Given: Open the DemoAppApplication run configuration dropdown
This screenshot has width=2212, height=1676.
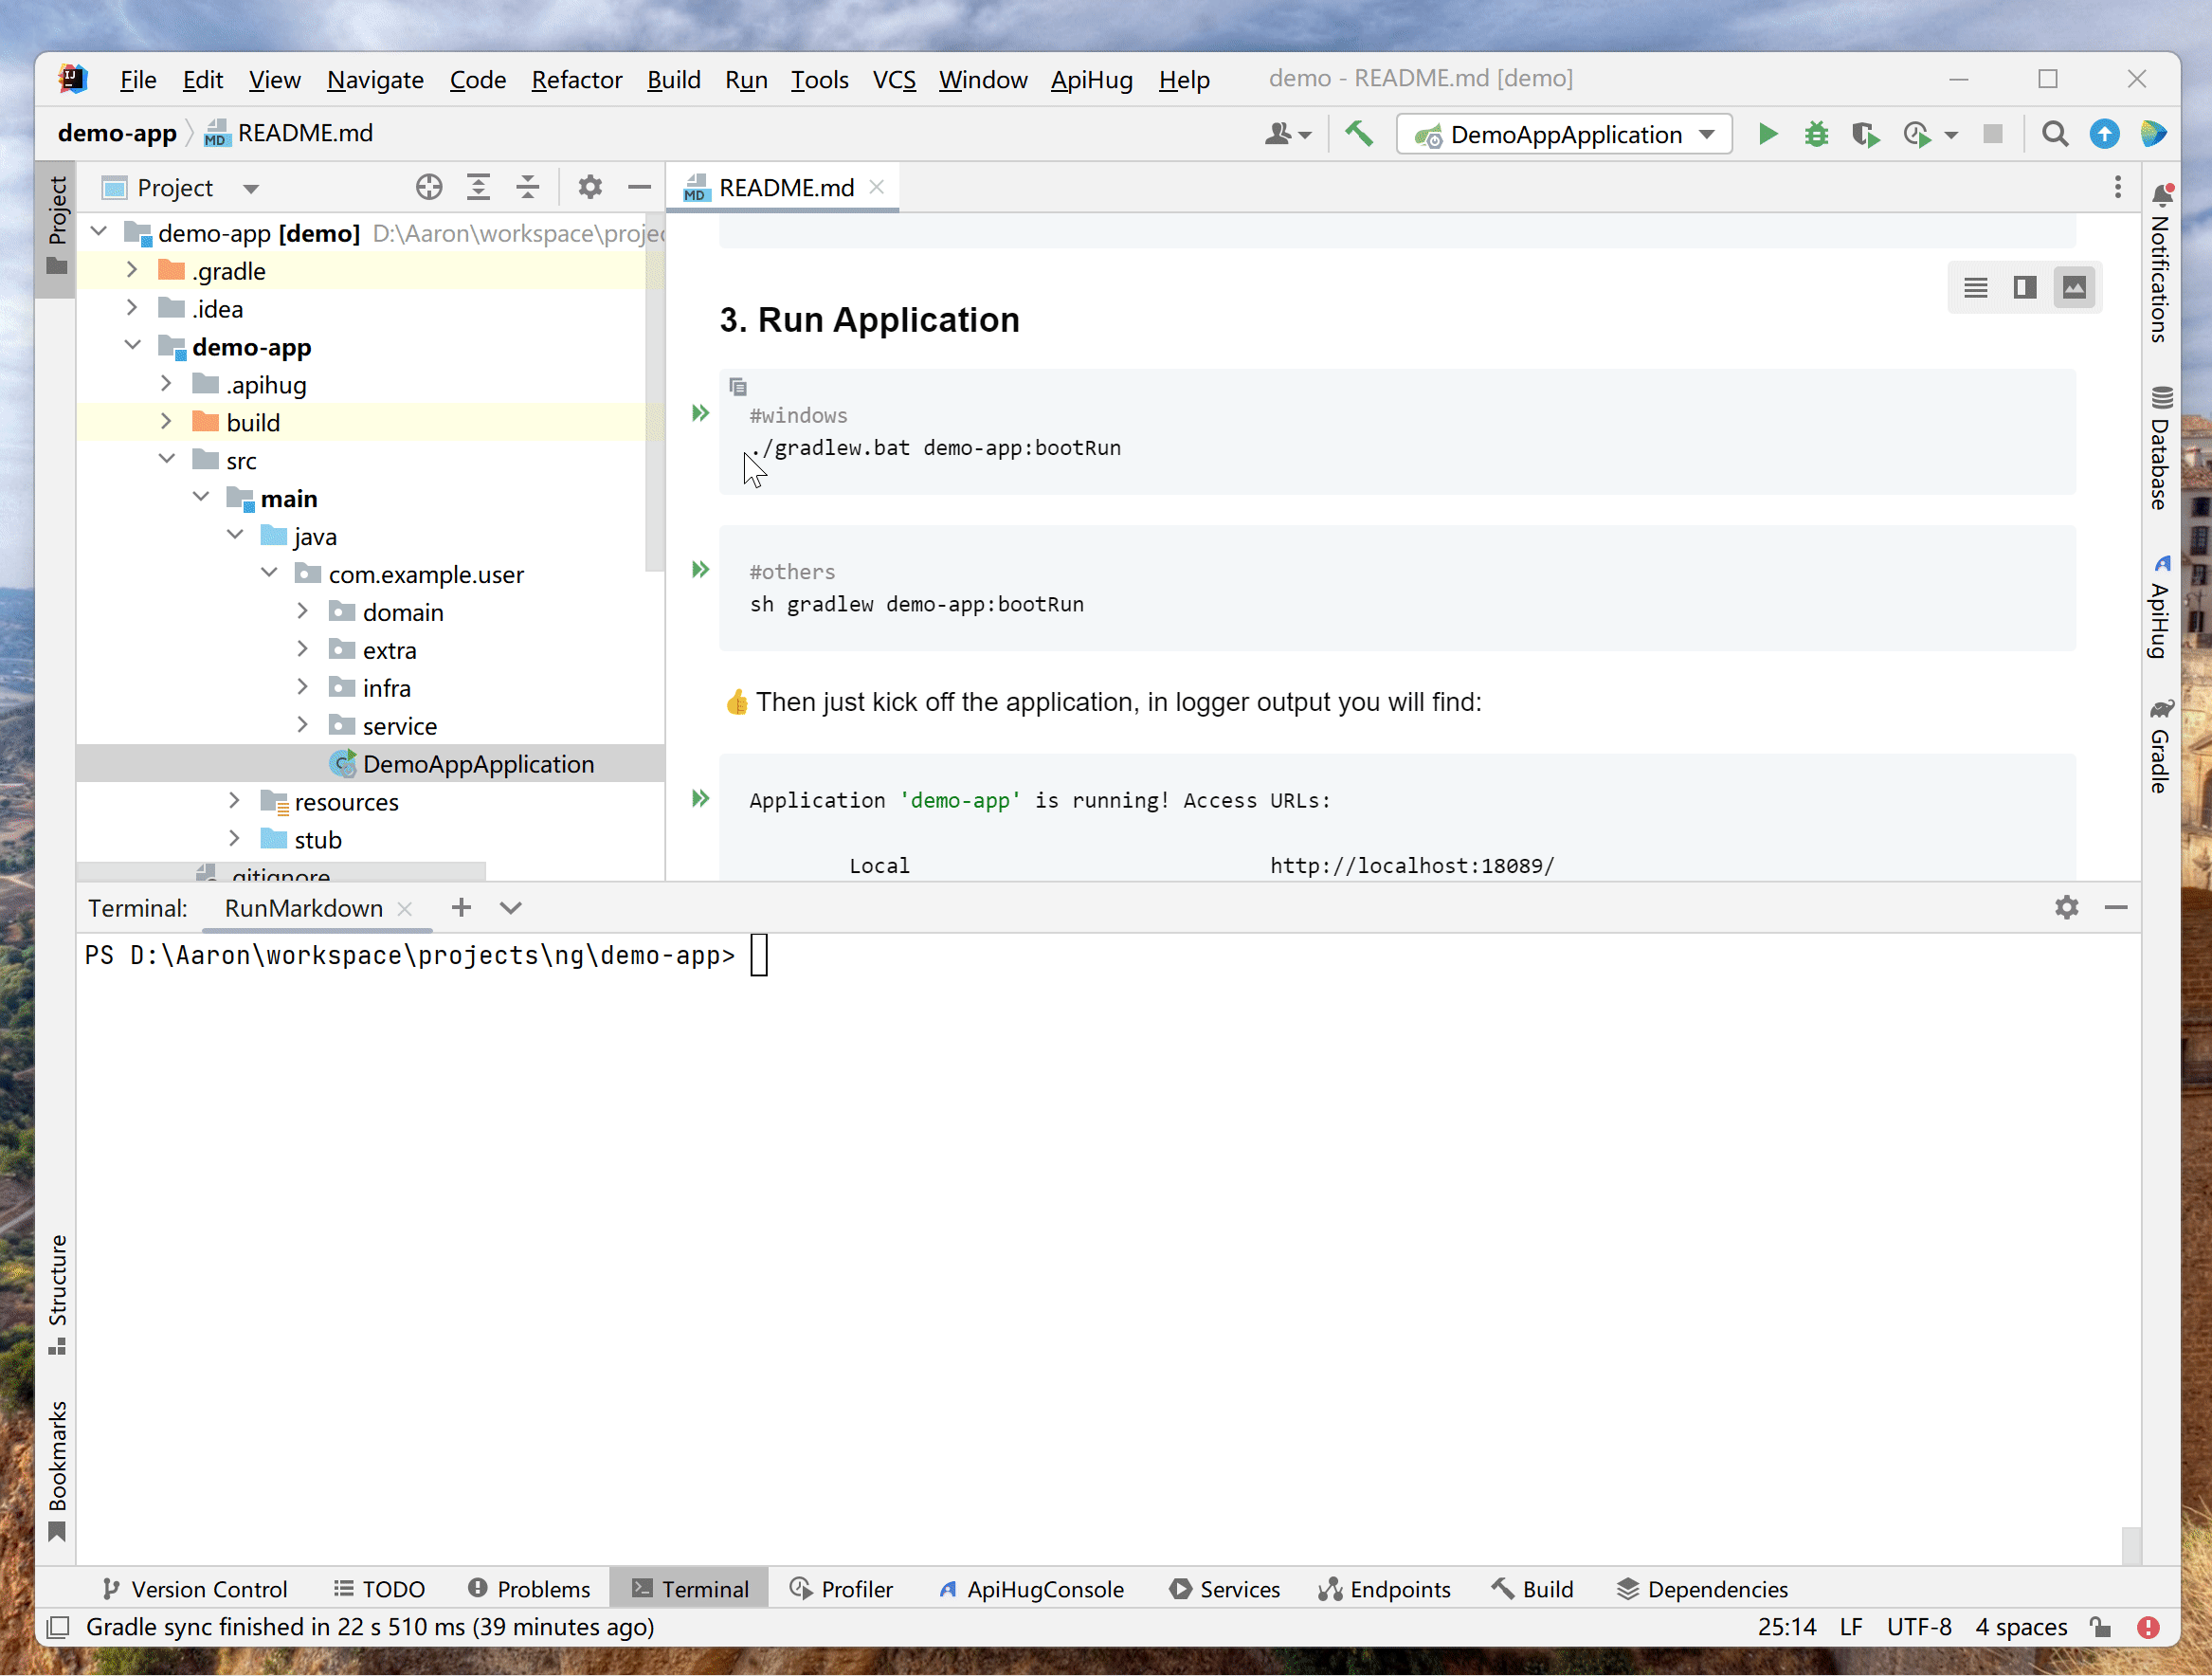Looking at the screenshot, I should 1563,134.
